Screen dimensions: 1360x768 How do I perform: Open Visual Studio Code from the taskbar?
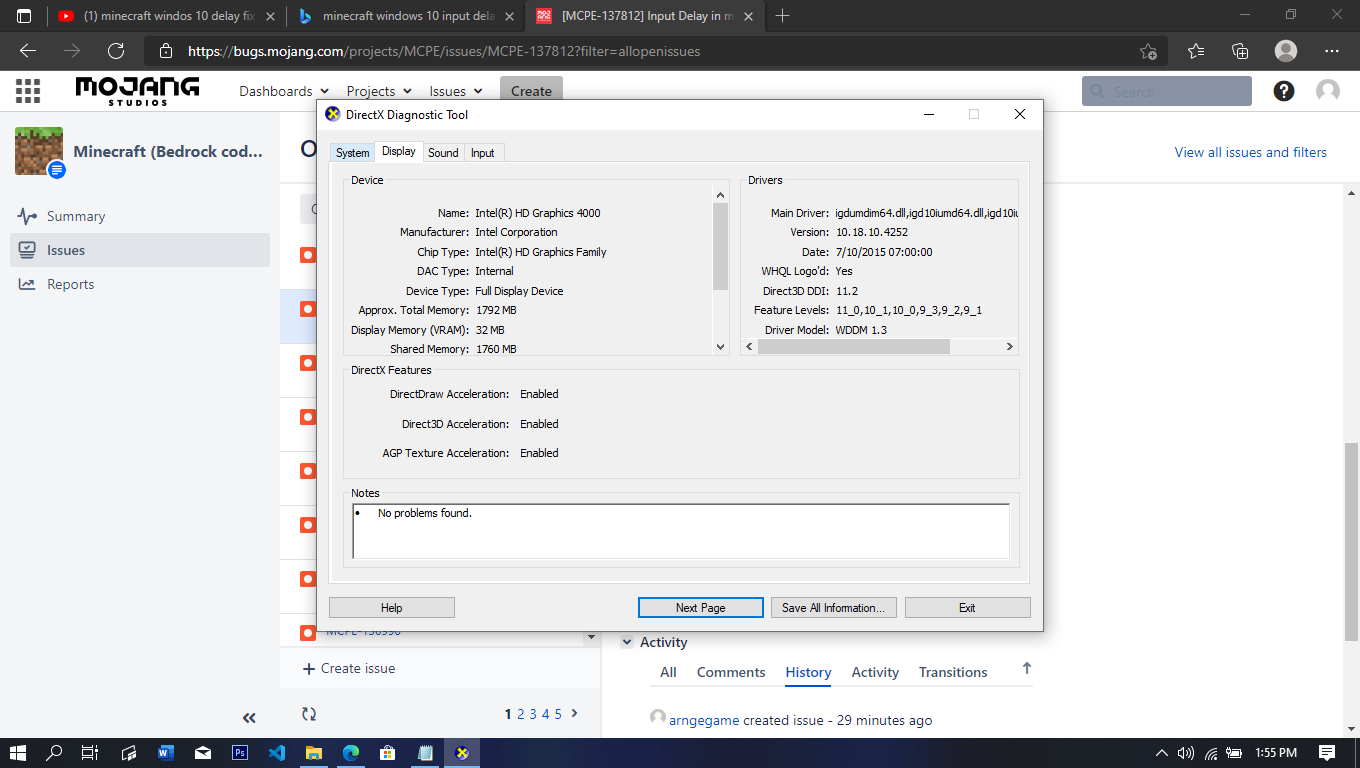click(x=277, y=753)
